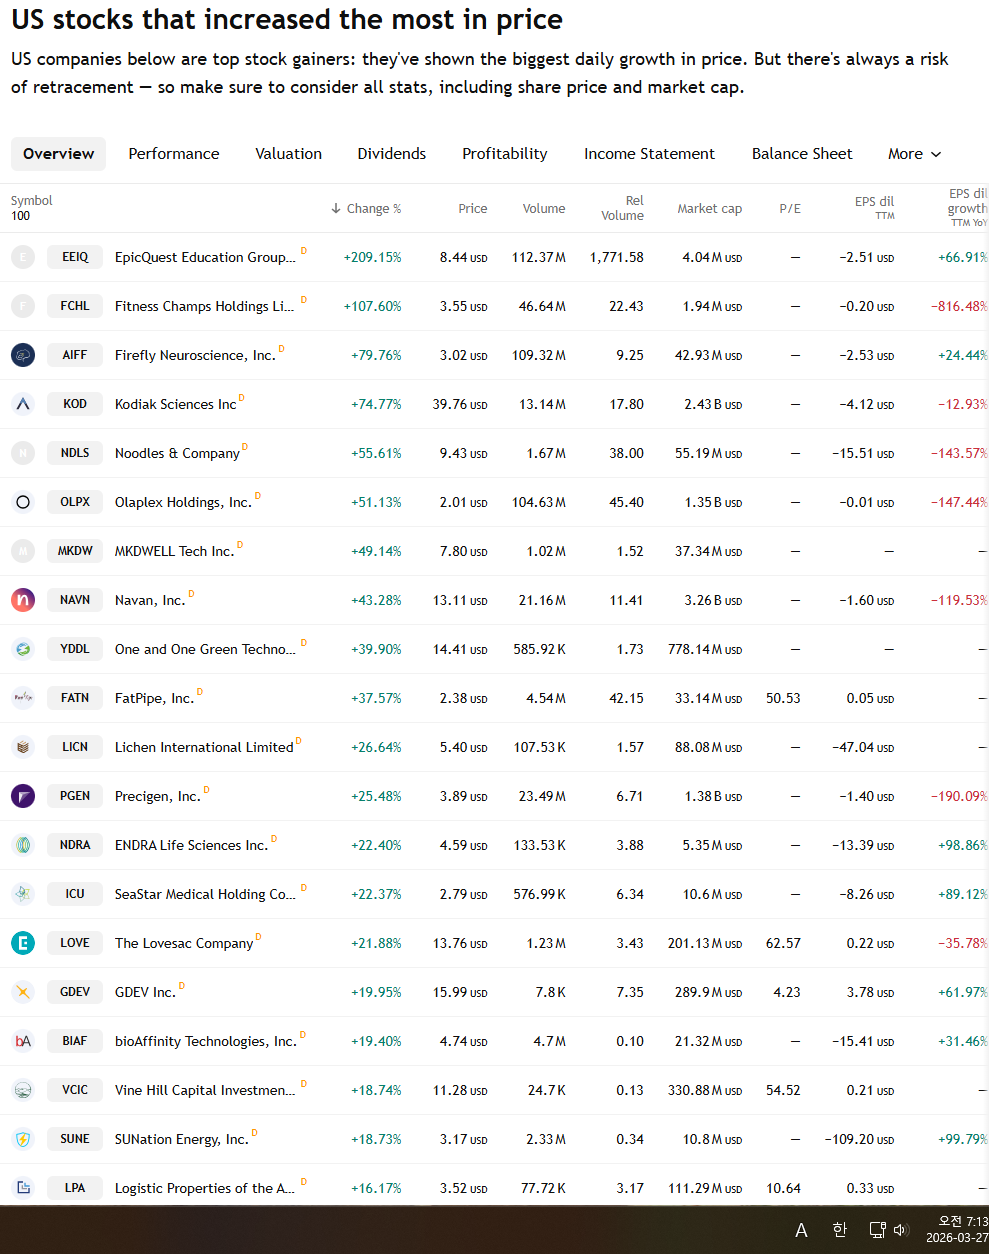Open the Dividends tab
The width and height of the screenshot is (989, 1254).
392,154
